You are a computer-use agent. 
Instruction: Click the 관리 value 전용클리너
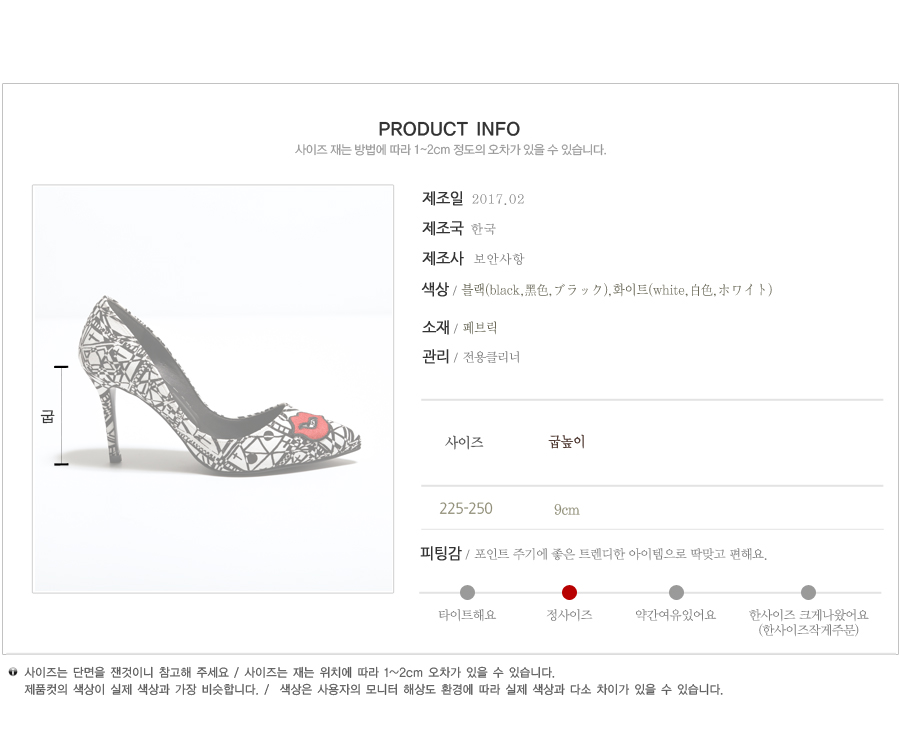pyautogui.click(x=491, y=357)
